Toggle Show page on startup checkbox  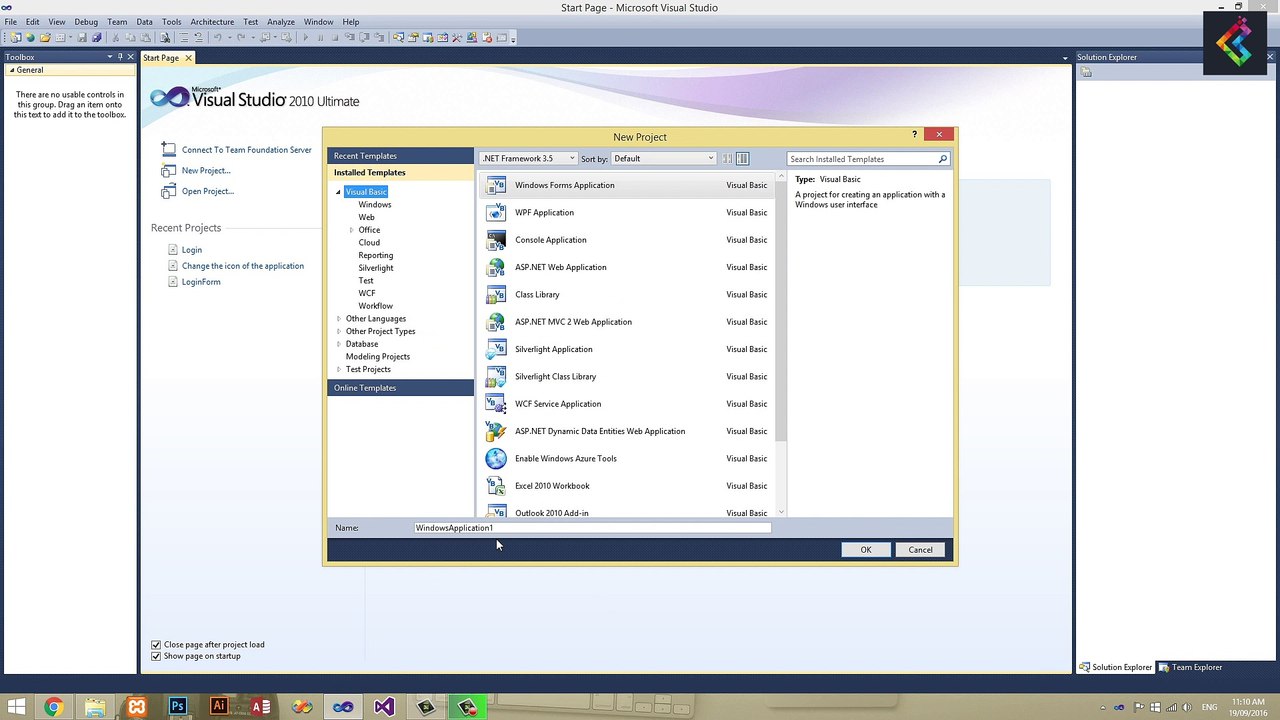(156, 656)
